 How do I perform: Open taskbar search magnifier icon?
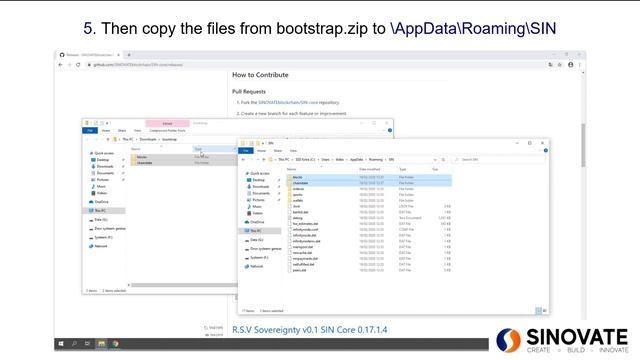tap(74, 344)
